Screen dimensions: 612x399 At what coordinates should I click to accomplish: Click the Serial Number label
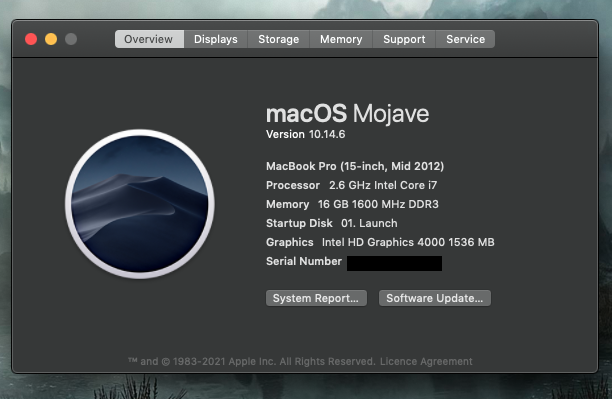pyautogui.click(x=304, y=261)
